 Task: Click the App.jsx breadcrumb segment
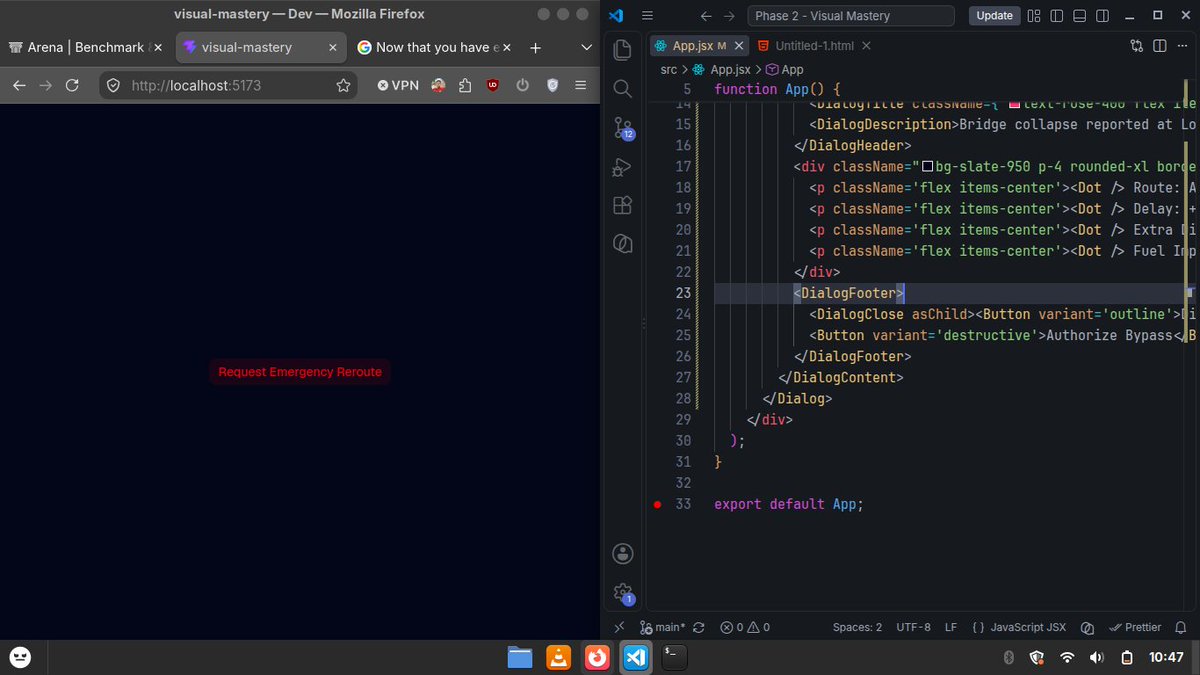coord(721,69)
